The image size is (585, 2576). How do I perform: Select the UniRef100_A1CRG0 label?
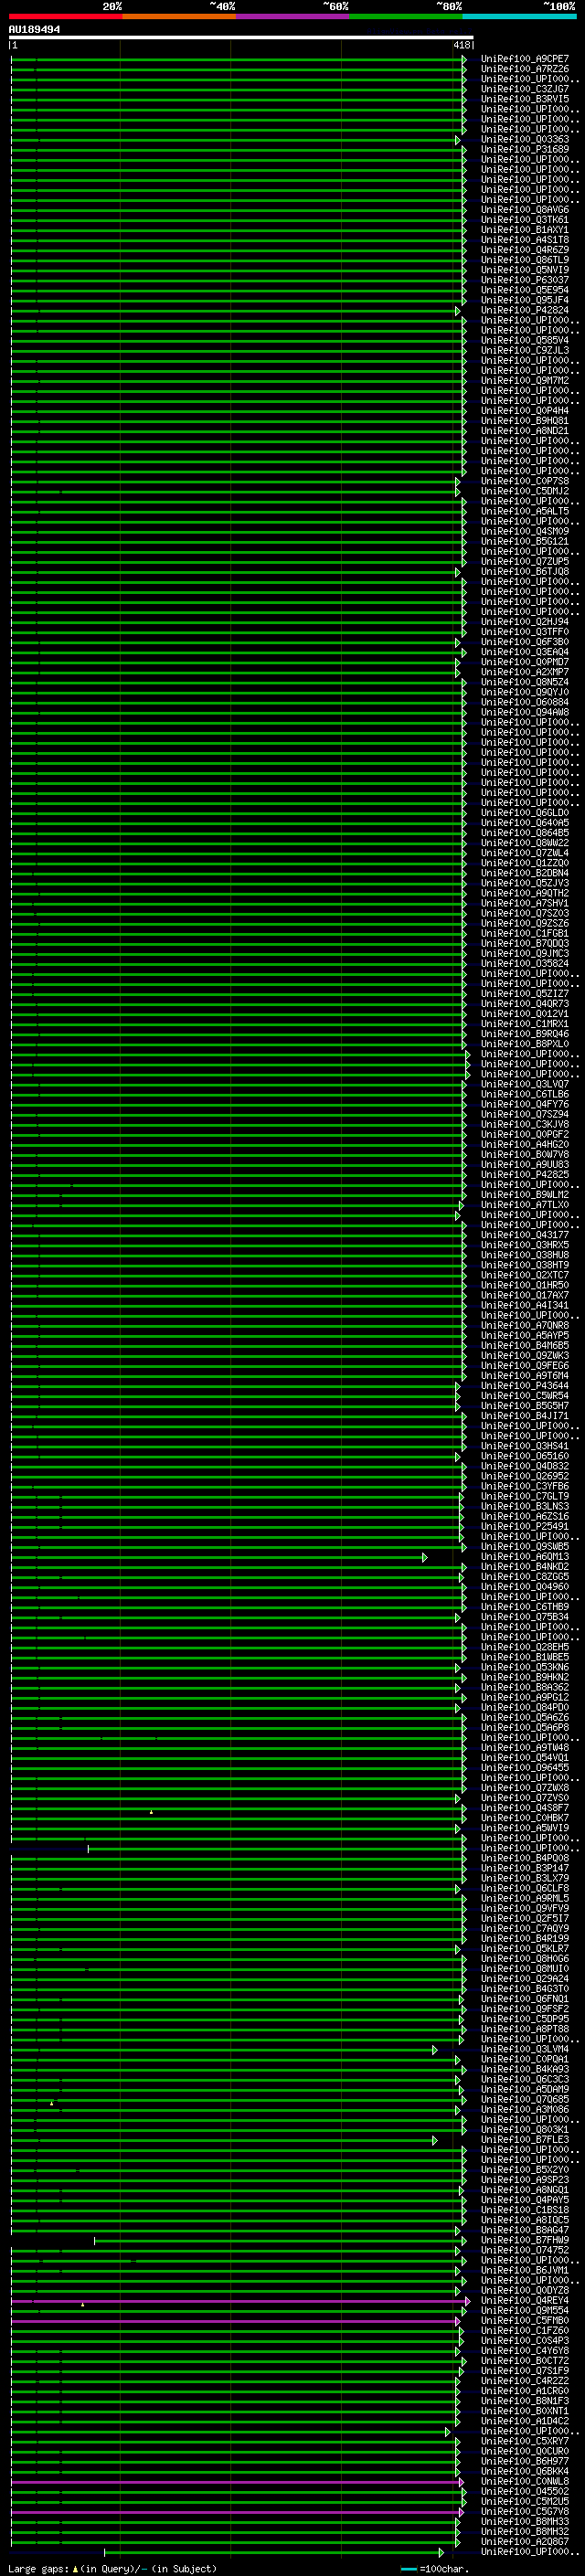pos(524,2391)
